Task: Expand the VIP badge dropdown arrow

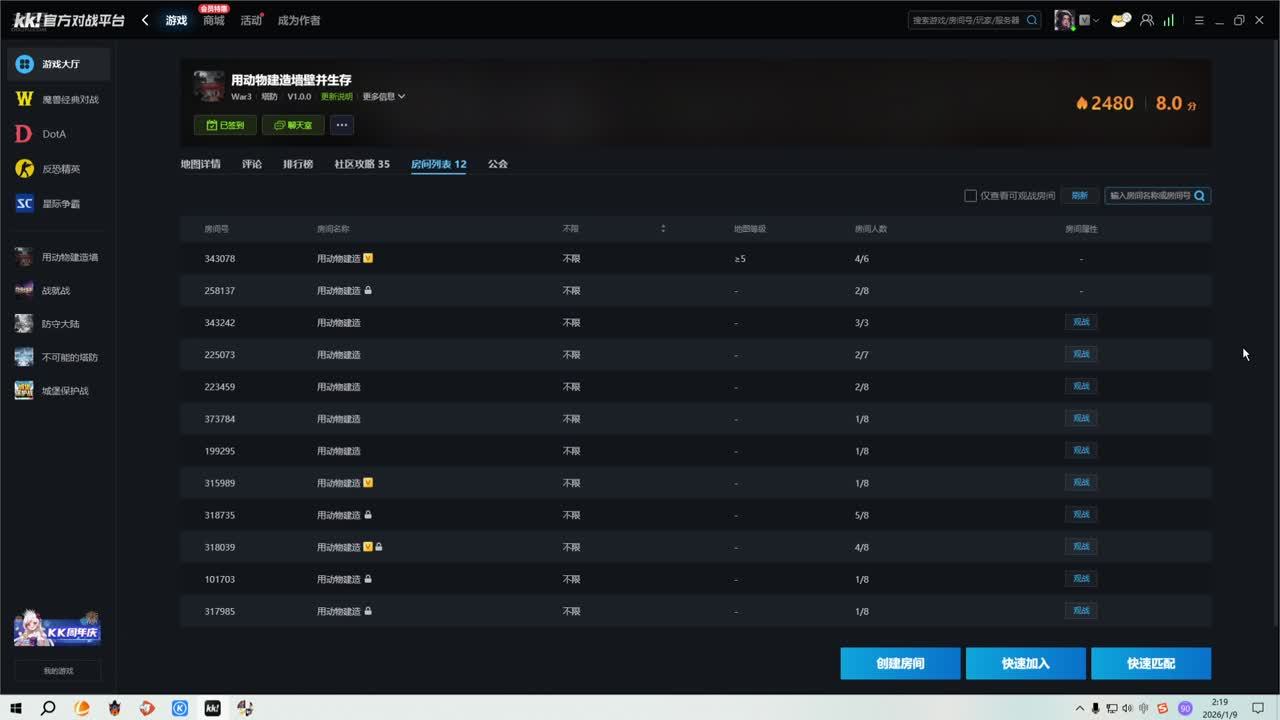Action: coord(1096,20)
